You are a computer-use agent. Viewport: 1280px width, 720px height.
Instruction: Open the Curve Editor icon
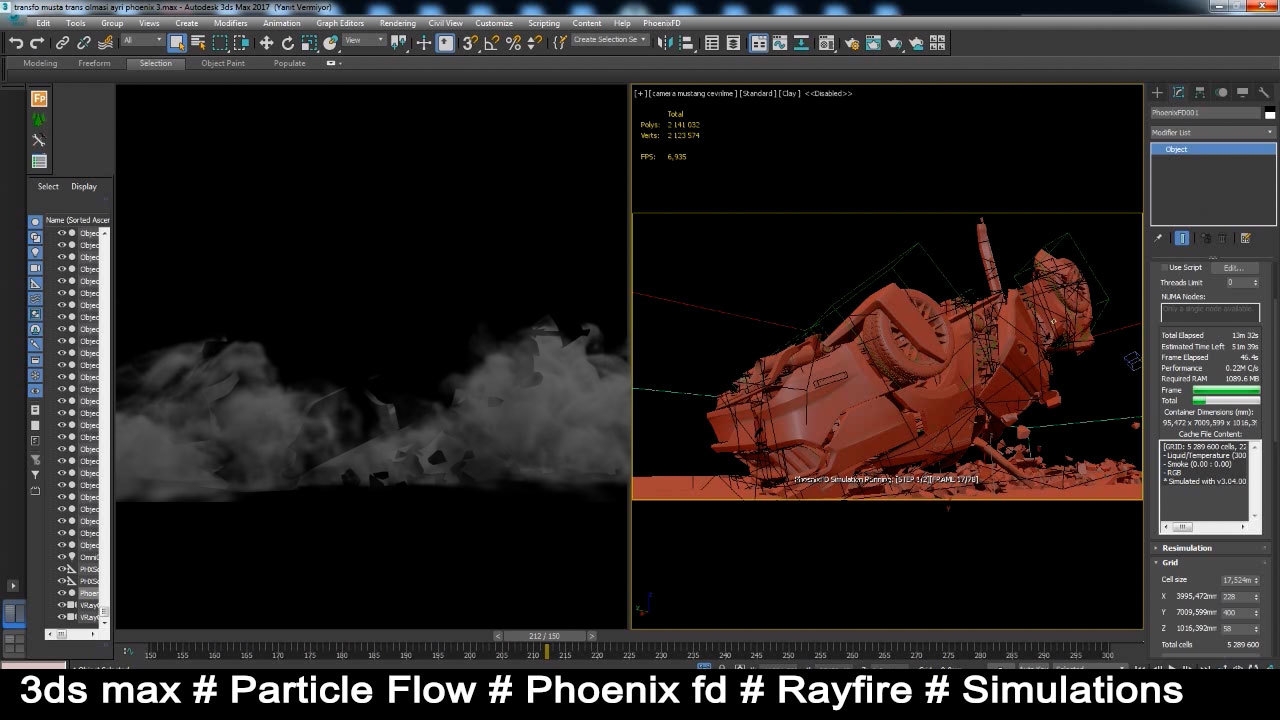(x=780, y=43)
